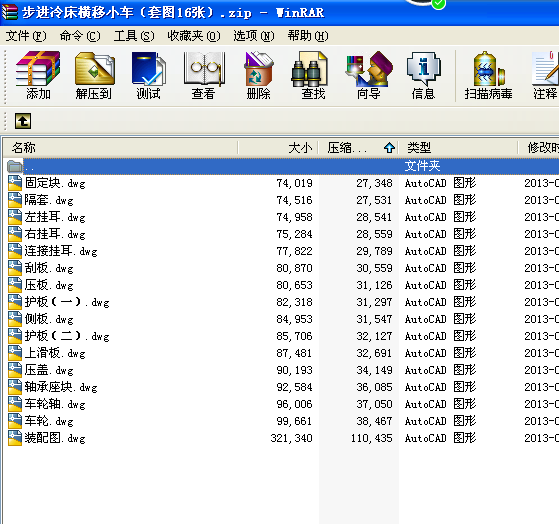Click the file icon of 连接挂耳.dwg
559x524 pixels.
tap(15, 251)
